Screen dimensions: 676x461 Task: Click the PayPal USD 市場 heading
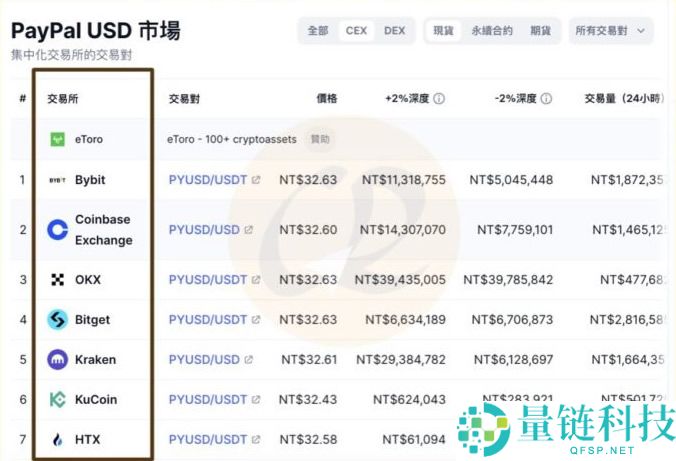(96, 31)
